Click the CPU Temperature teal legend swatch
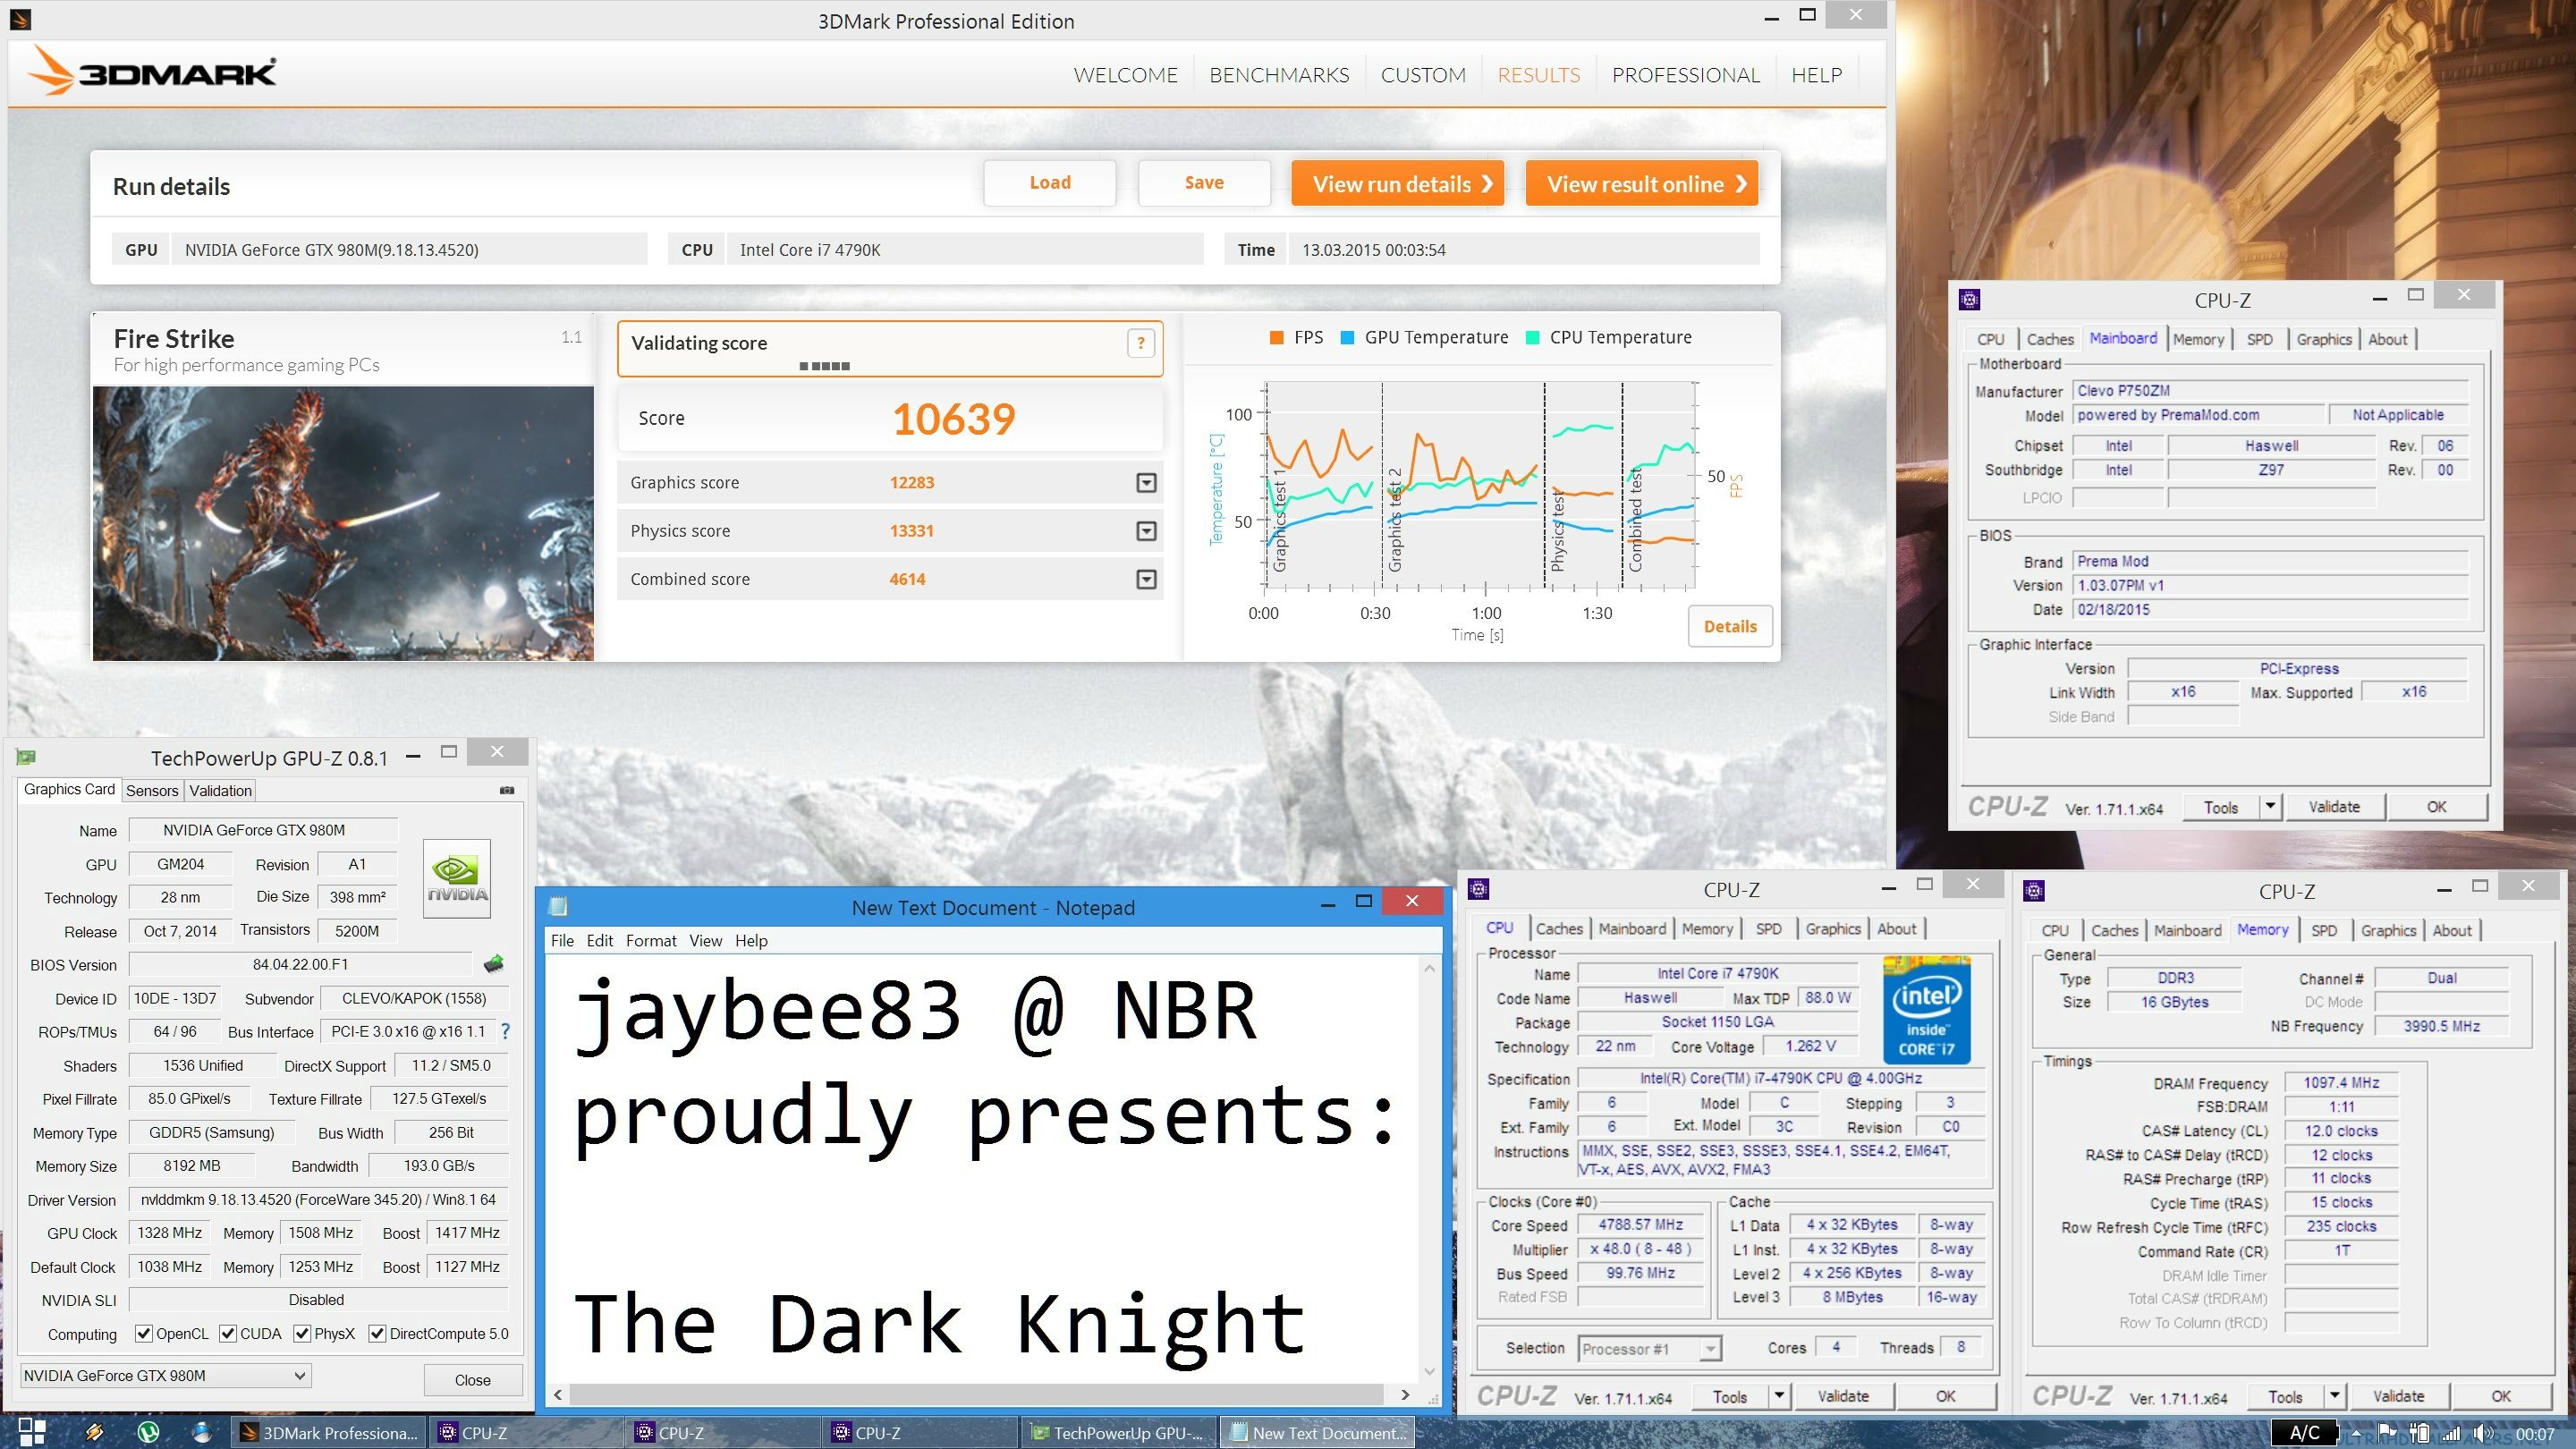Viewport: 2576px width, 1449px height. click(1532, 338)
